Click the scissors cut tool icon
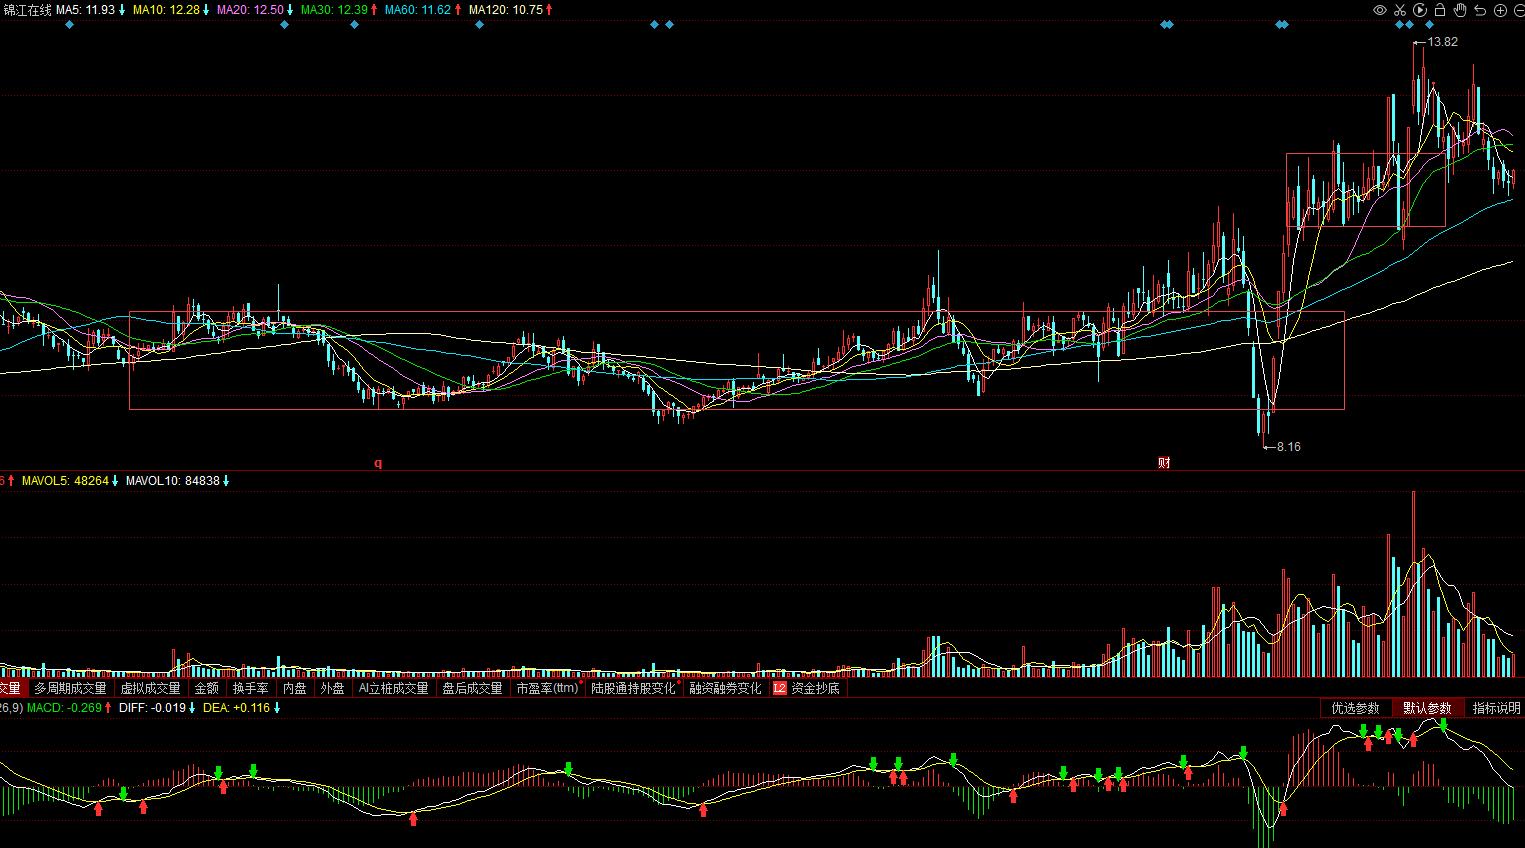 tap(1400, 10)
